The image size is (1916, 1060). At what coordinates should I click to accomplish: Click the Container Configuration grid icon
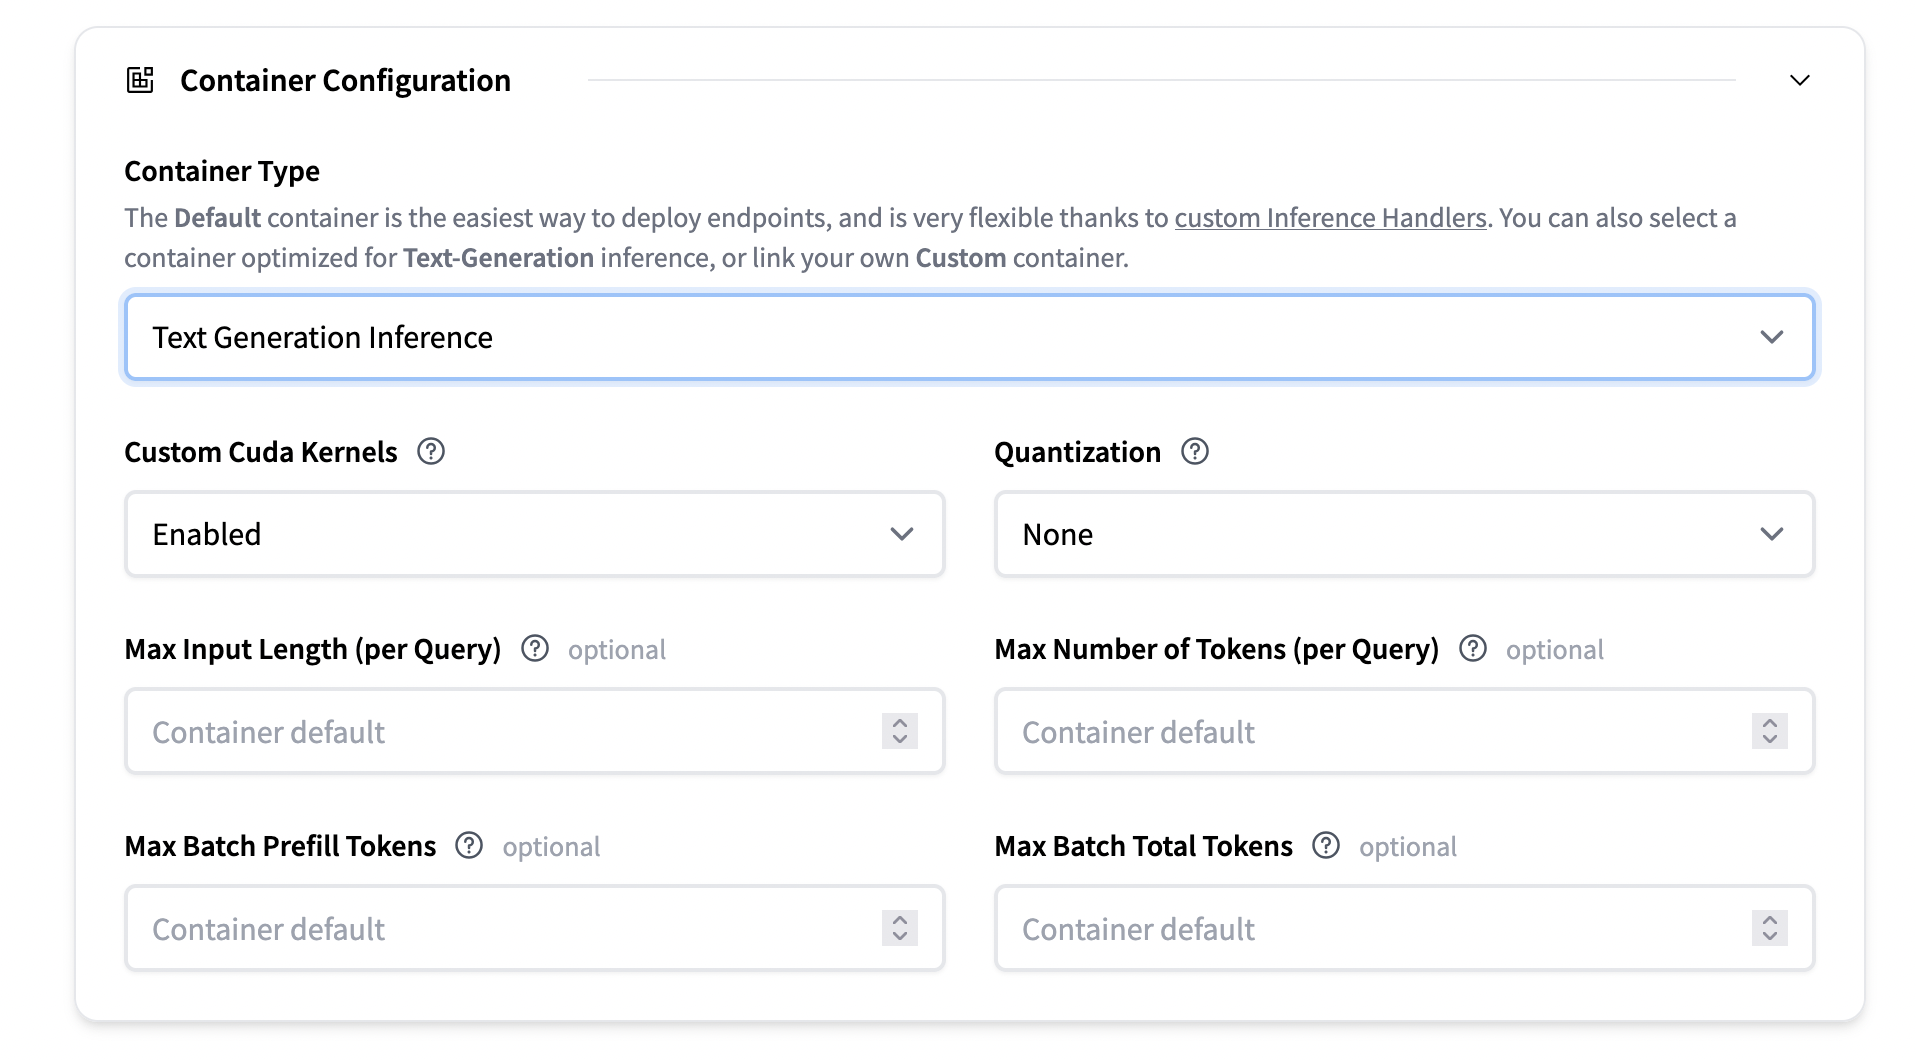tap(140, 80)
